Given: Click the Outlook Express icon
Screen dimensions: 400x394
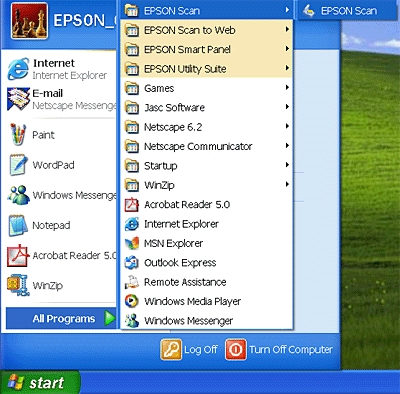Looking at the screenshot, I should point(132,263).
